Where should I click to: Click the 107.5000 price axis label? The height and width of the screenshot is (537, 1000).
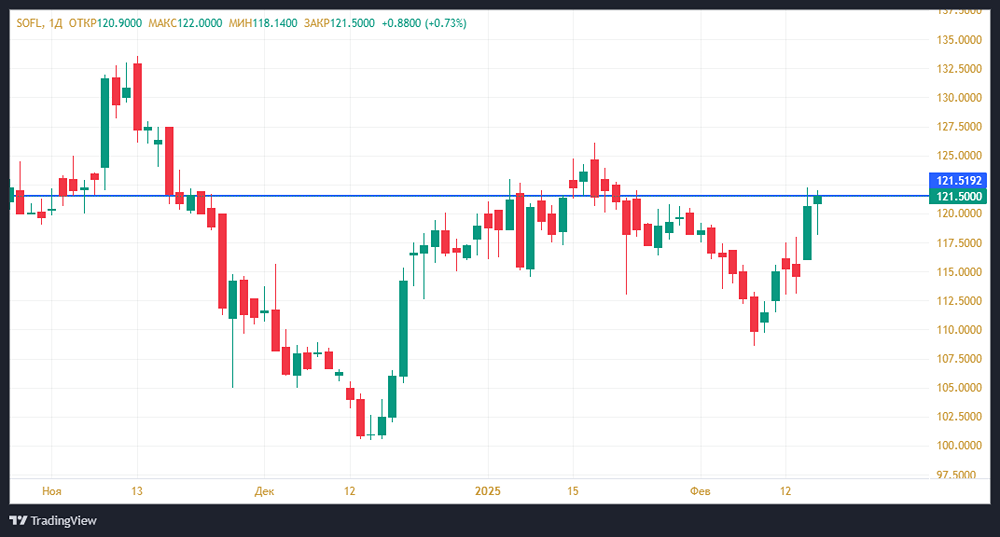(959, 358)
